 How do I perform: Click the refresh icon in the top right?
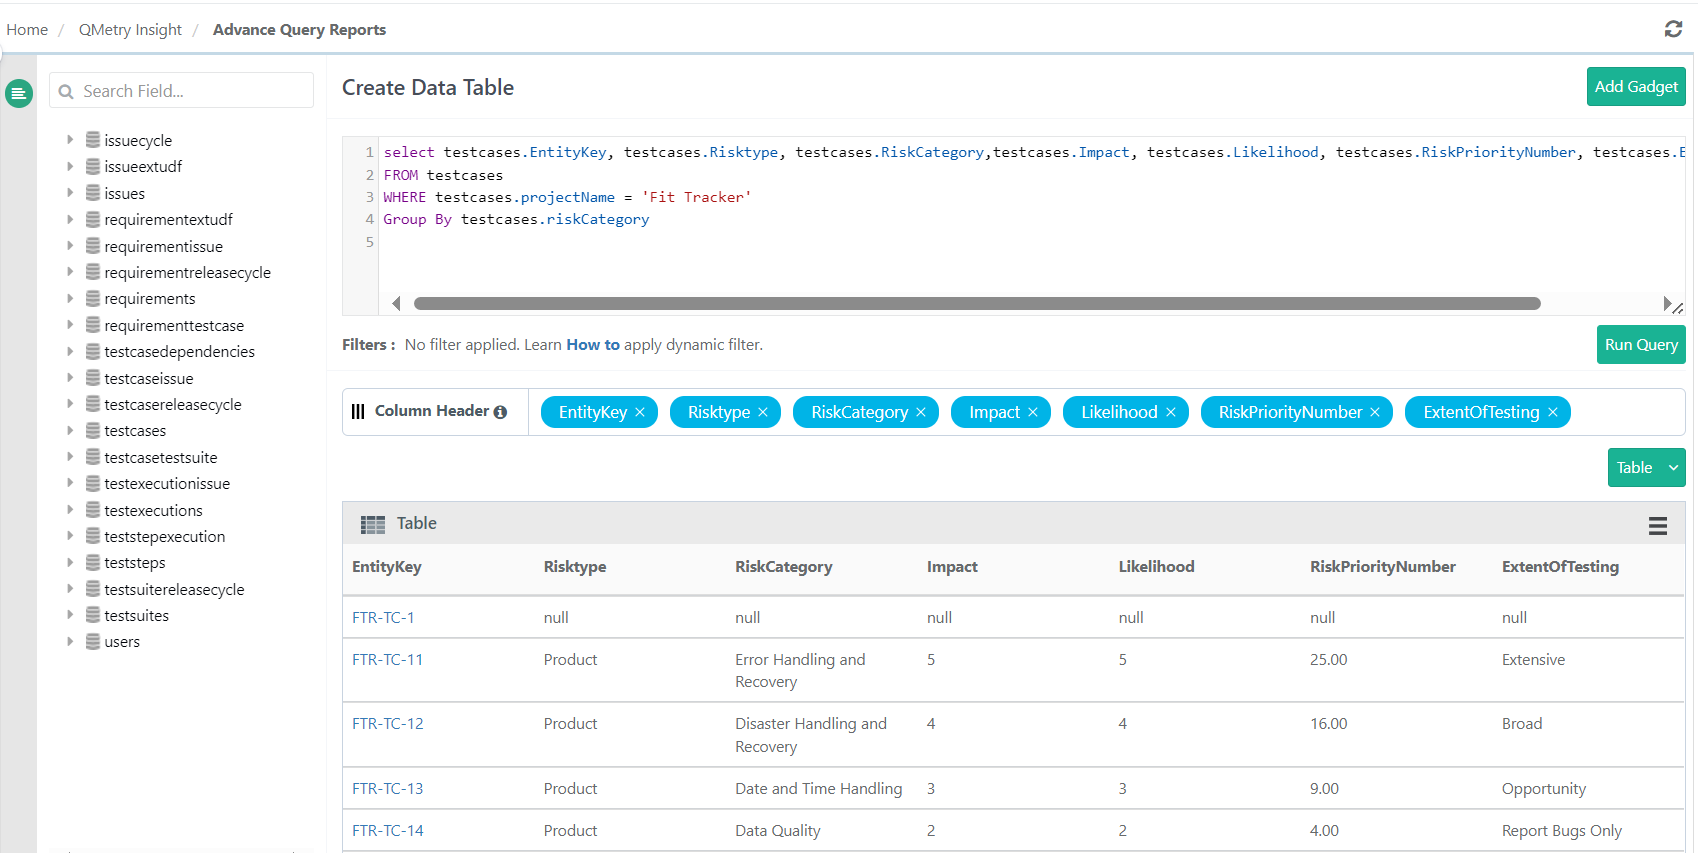point(1673,29)
